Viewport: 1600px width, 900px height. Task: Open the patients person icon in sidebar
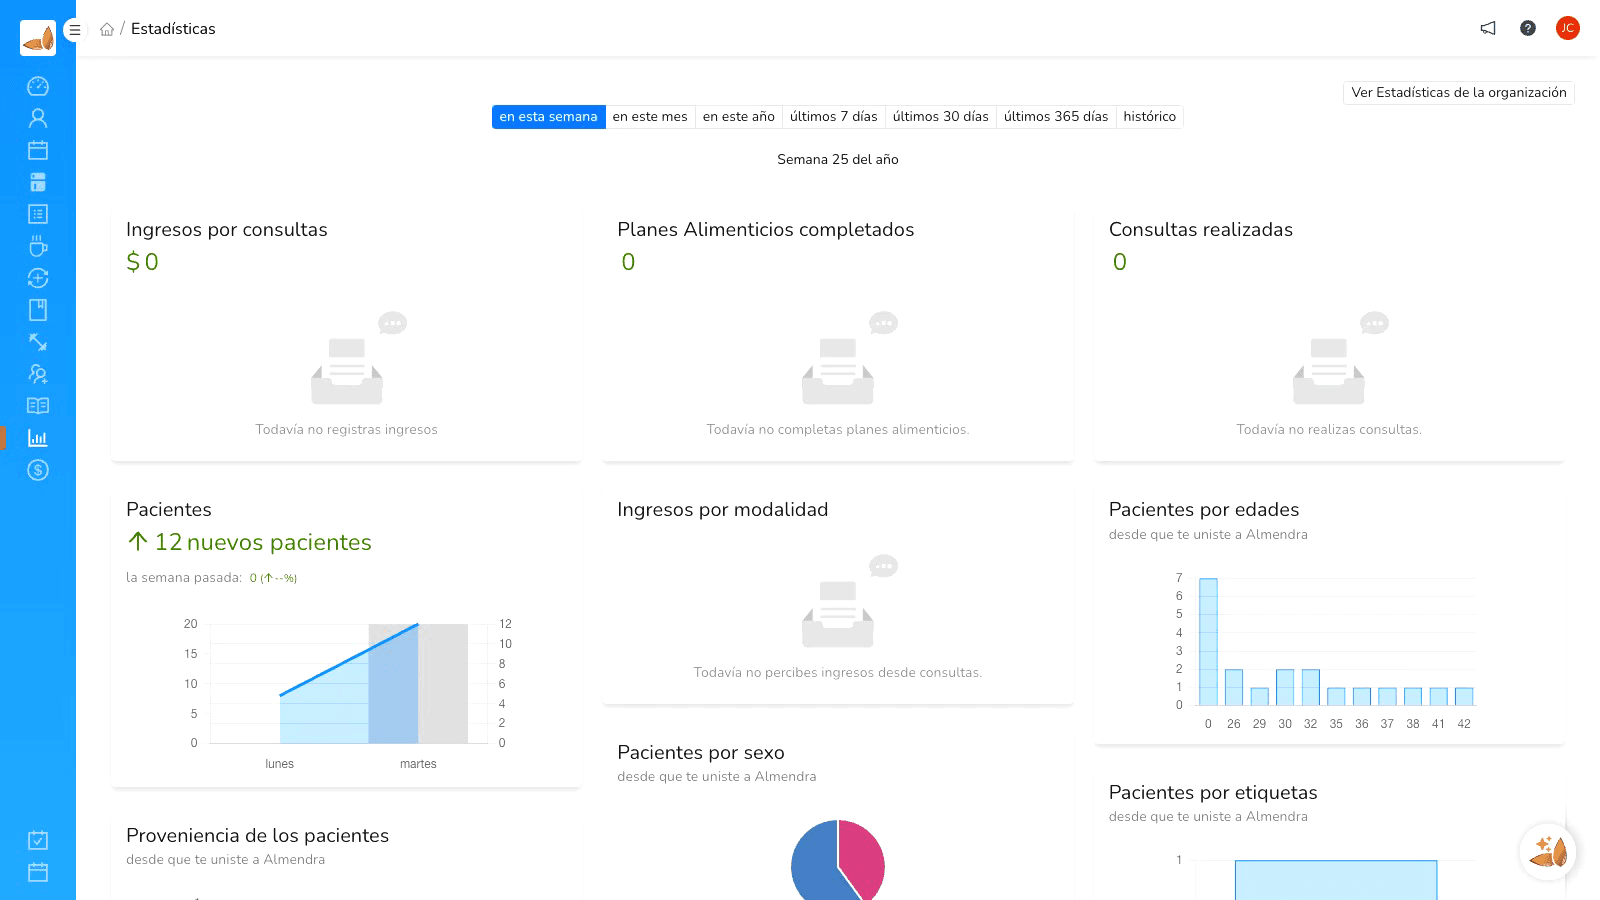[x=38, y=118]
